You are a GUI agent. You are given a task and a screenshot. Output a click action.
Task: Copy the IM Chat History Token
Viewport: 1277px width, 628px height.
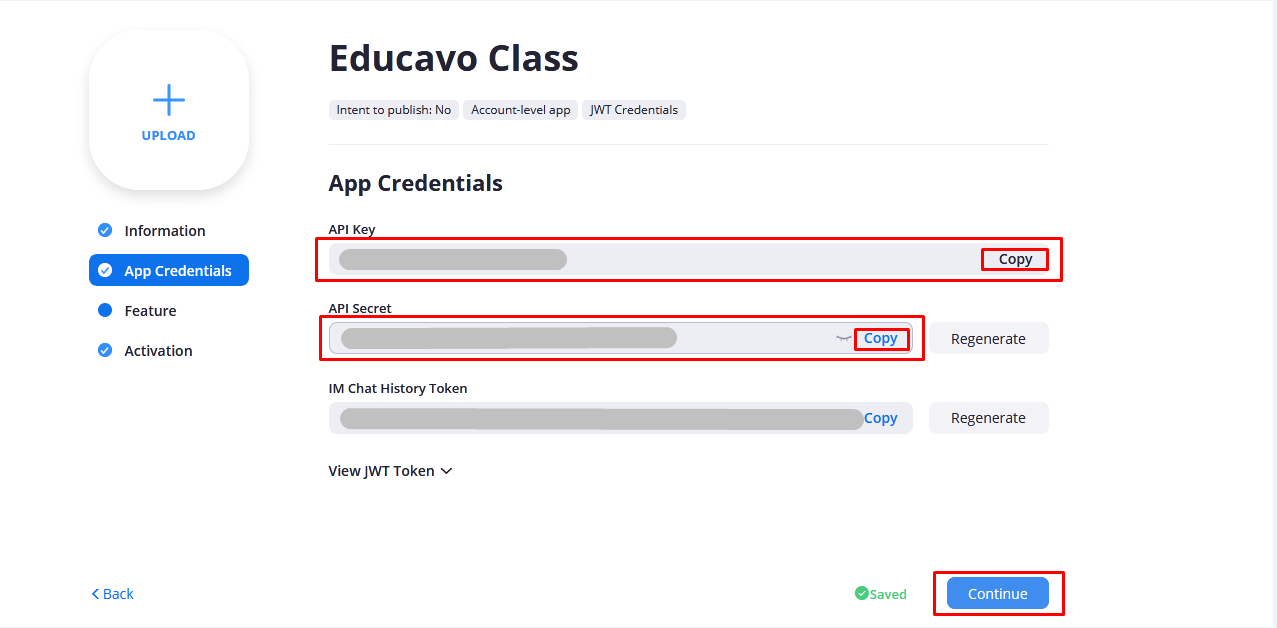pyautogui.click(x=881, y=418)
